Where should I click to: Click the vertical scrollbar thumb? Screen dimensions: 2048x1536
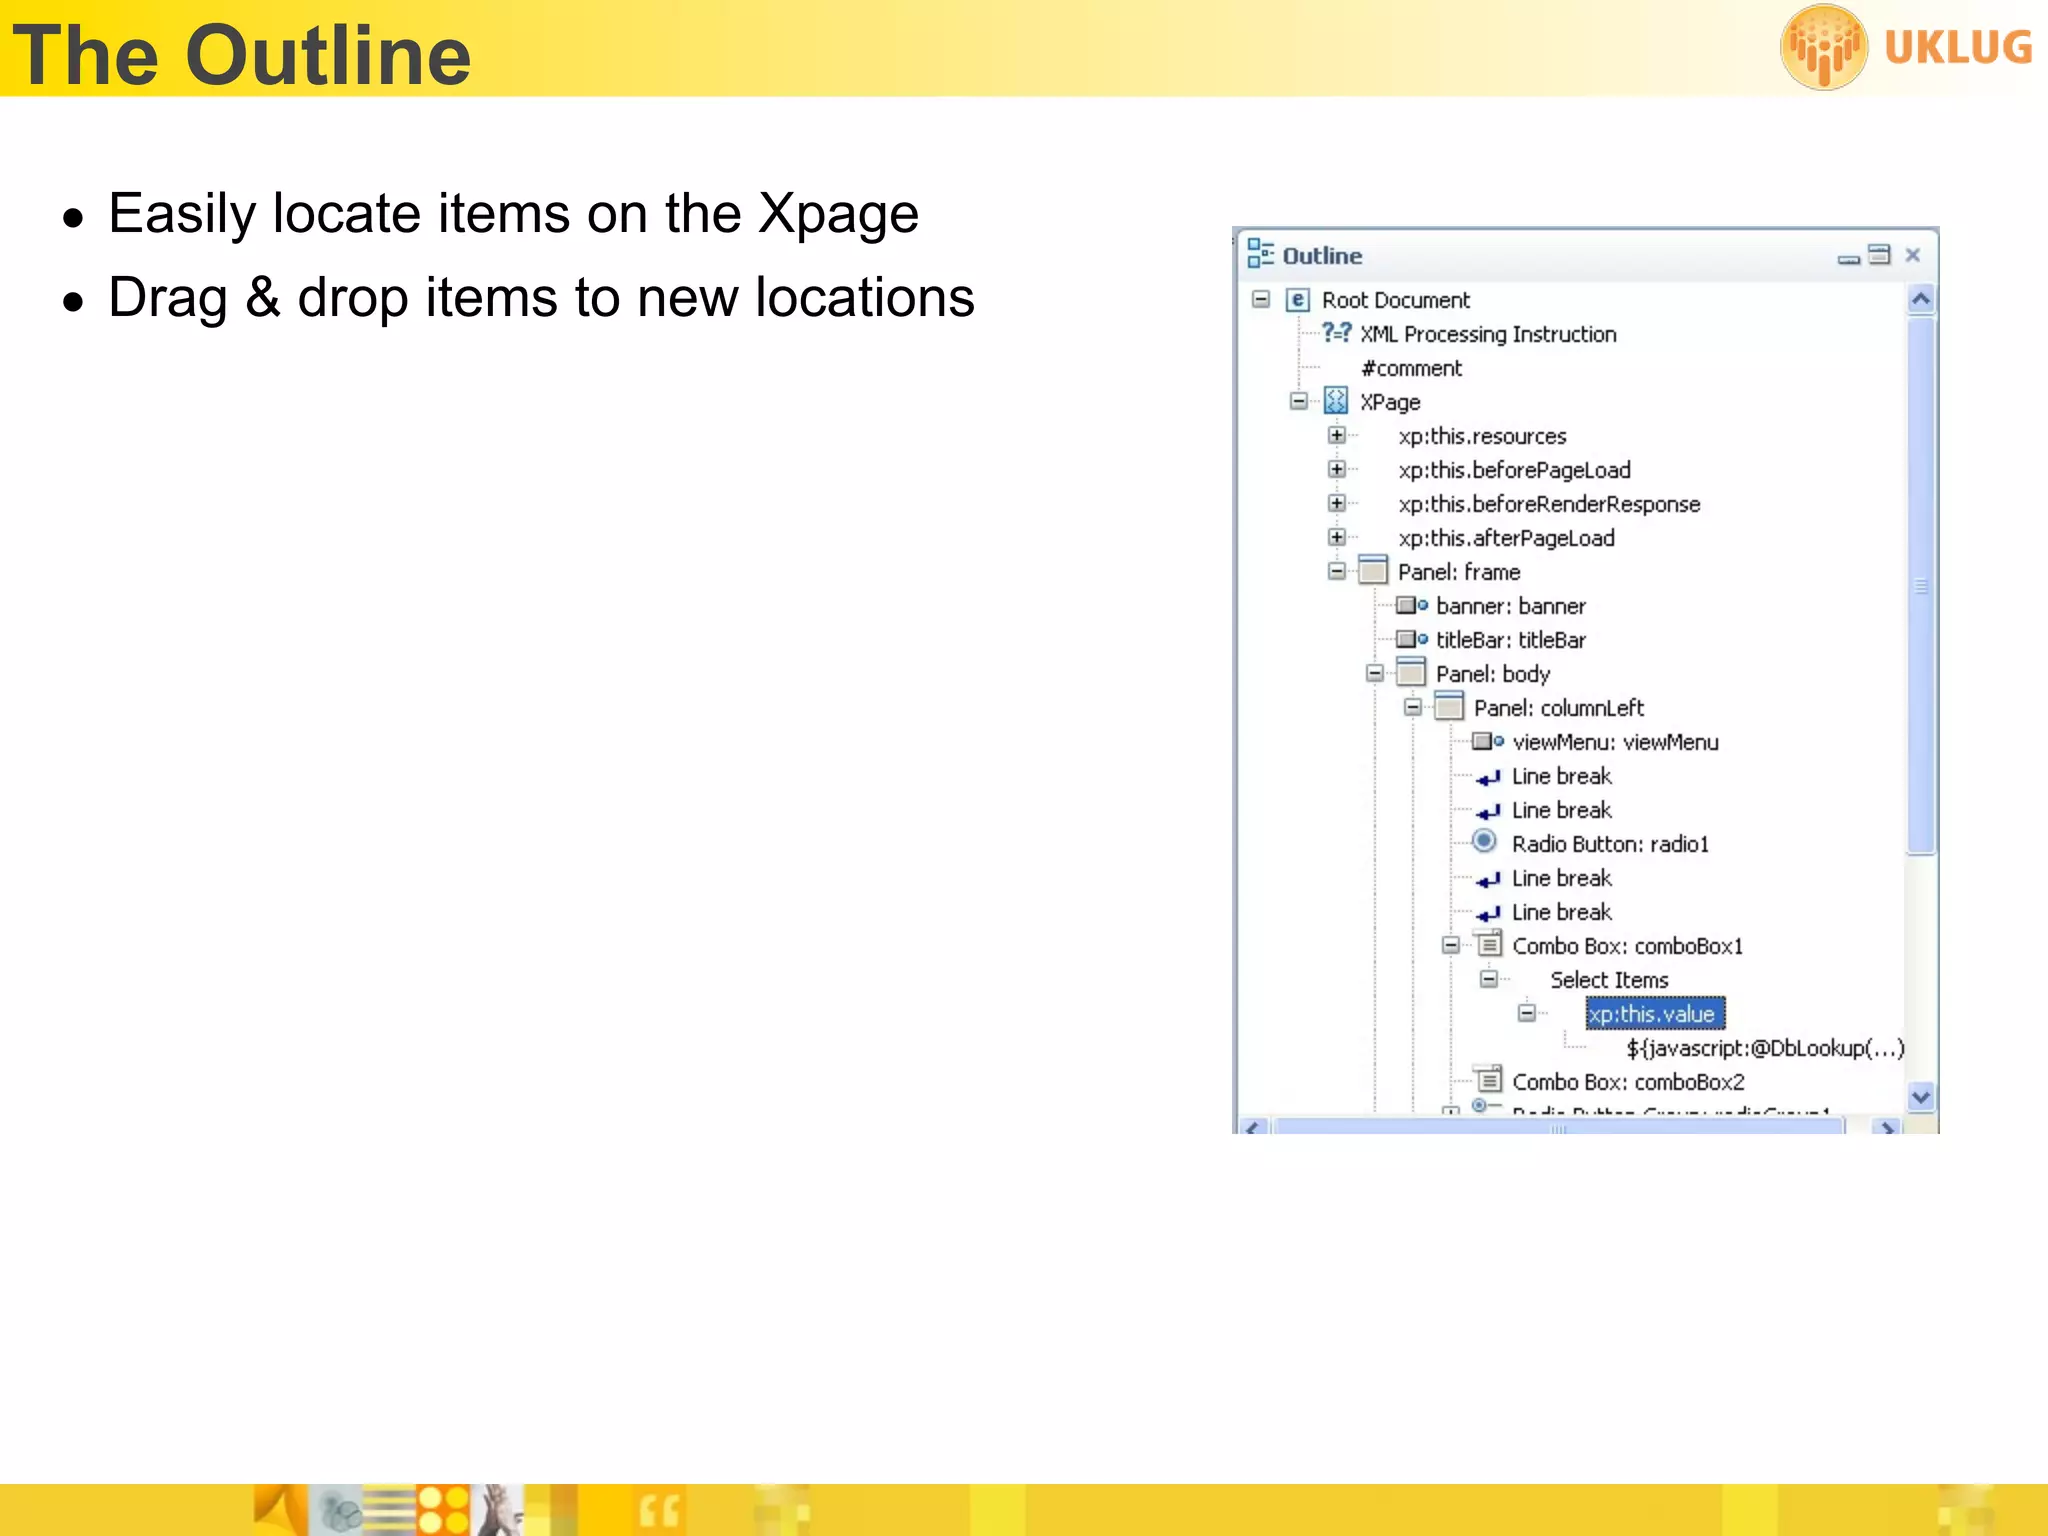pyautogui.click(x=1920, y=585)
